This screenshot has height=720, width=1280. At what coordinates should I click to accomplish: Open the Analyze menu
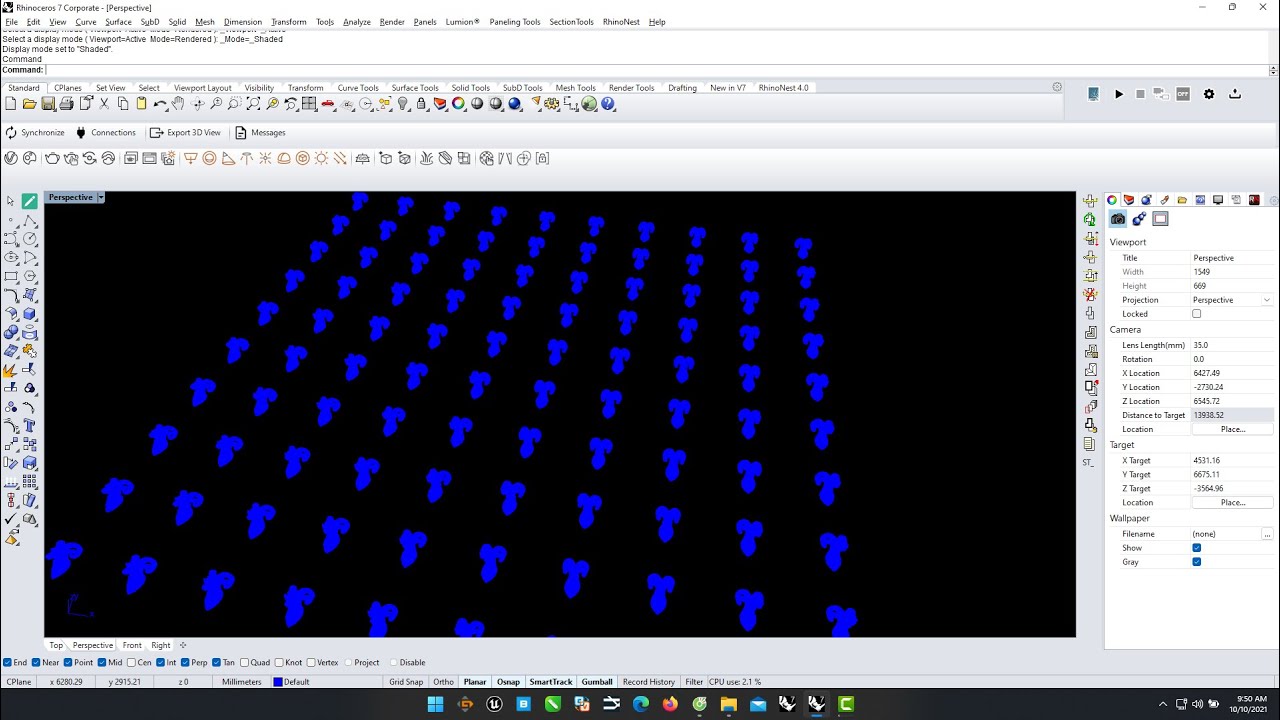tap(357, 22)
